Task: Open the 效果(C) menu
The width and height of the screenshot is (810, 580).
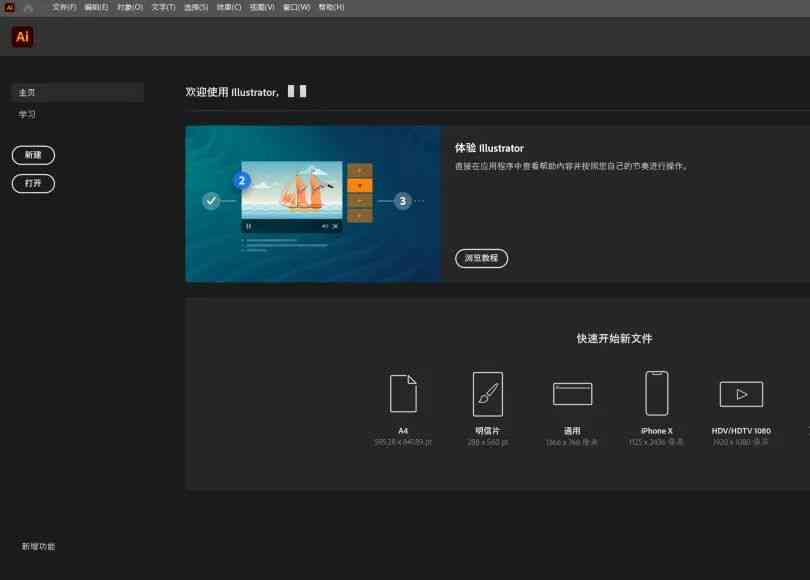Action: point(229,7)
